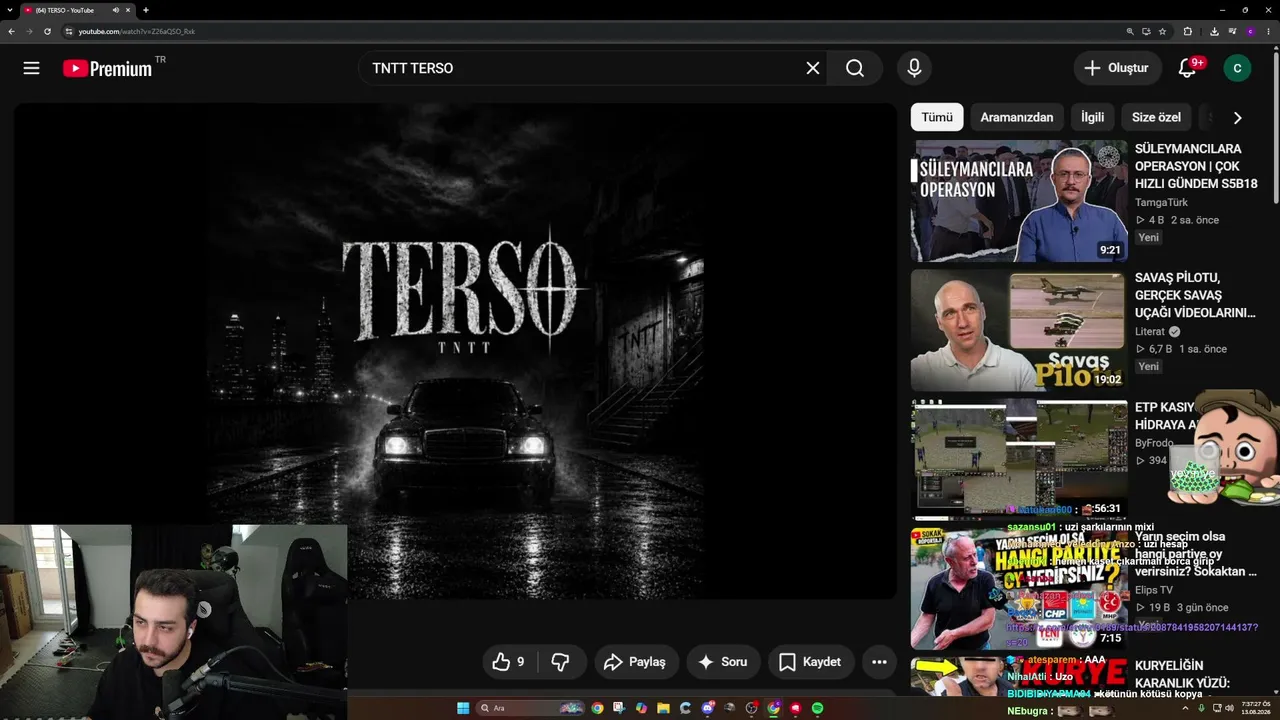Save the video with Kaydet

[809, 662]
